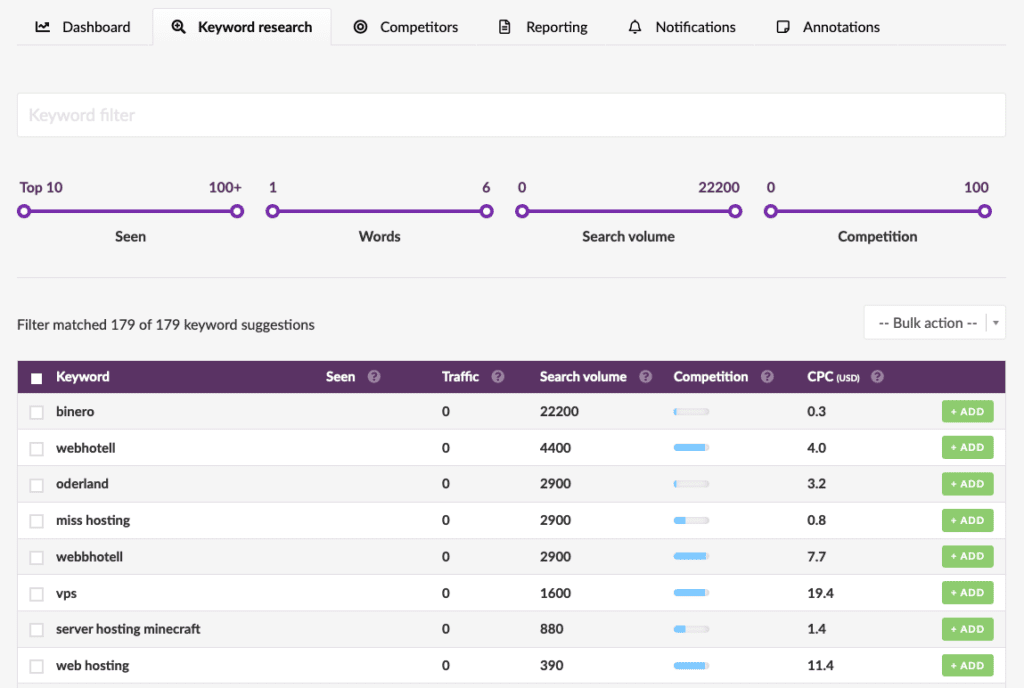Click the help icon beside Search volume header
The width and height of the screenshot is (1024, 688).
pos(645,377)
